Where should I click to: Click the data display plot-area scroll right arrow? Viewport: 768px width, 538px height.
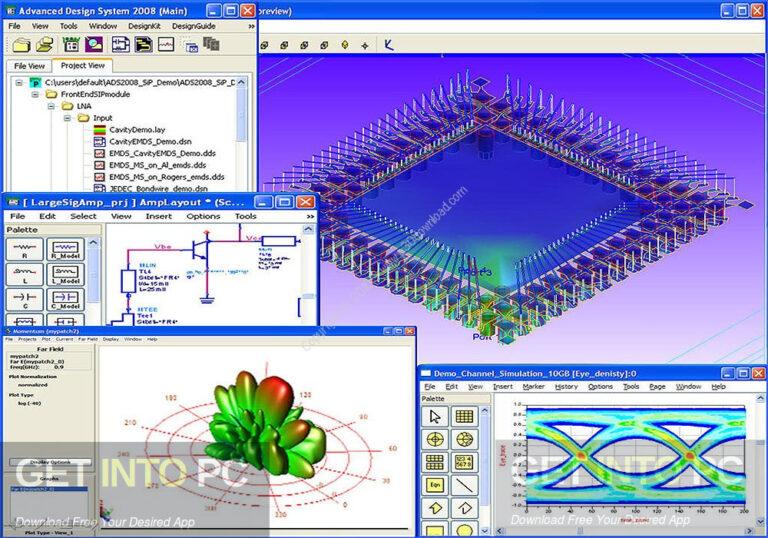pyautogui.click(x=749, y=531)
